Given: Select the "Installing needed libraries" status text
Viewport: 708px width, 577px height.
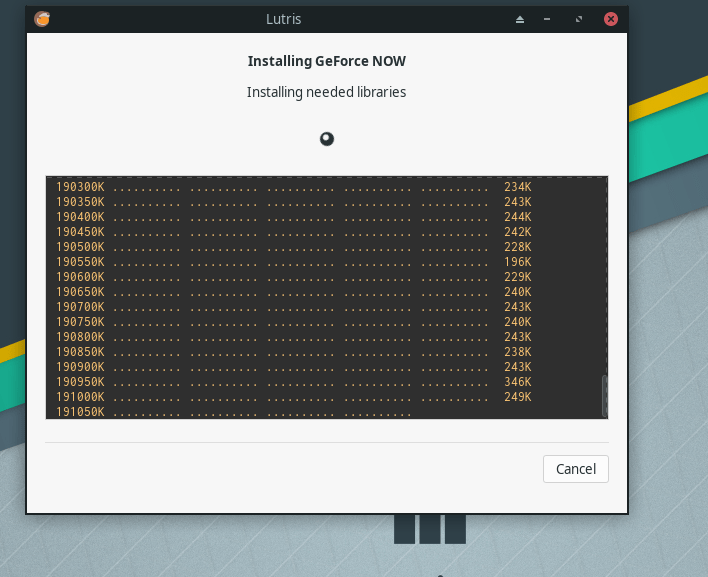Looking at the screenshot, I should tap(326, 92).
